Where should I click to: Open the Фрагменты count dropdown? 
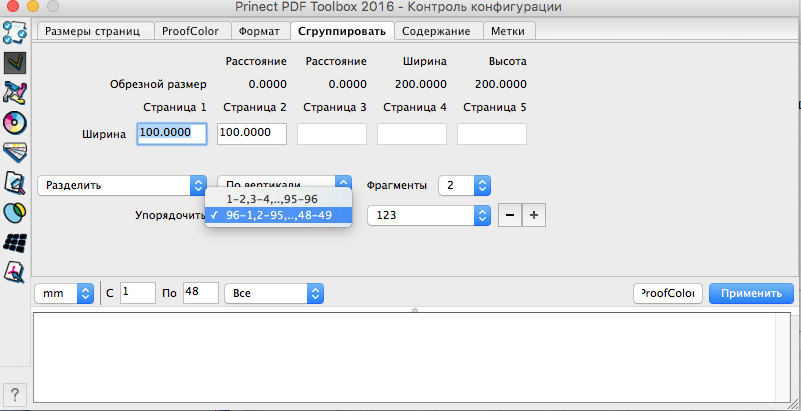coord(464,185)
